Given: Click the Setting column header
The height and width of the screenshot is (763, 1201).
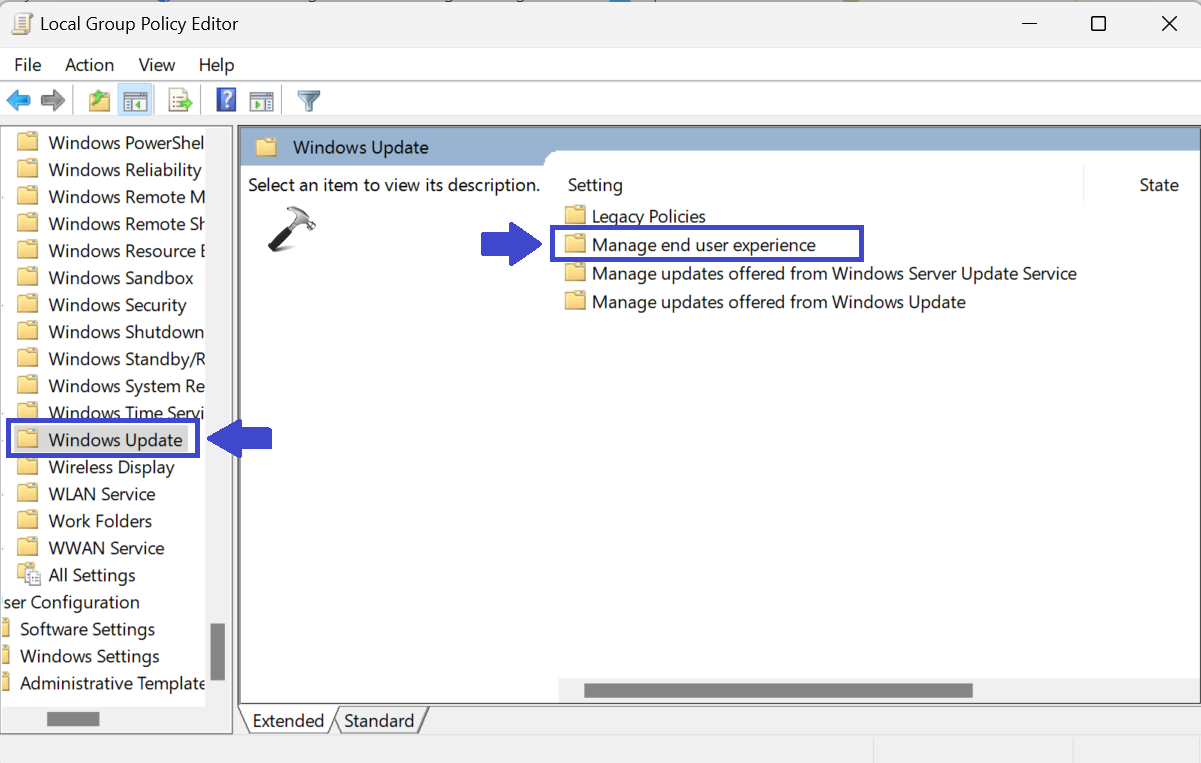Looking at the screenshot, I should coord(595,185).
